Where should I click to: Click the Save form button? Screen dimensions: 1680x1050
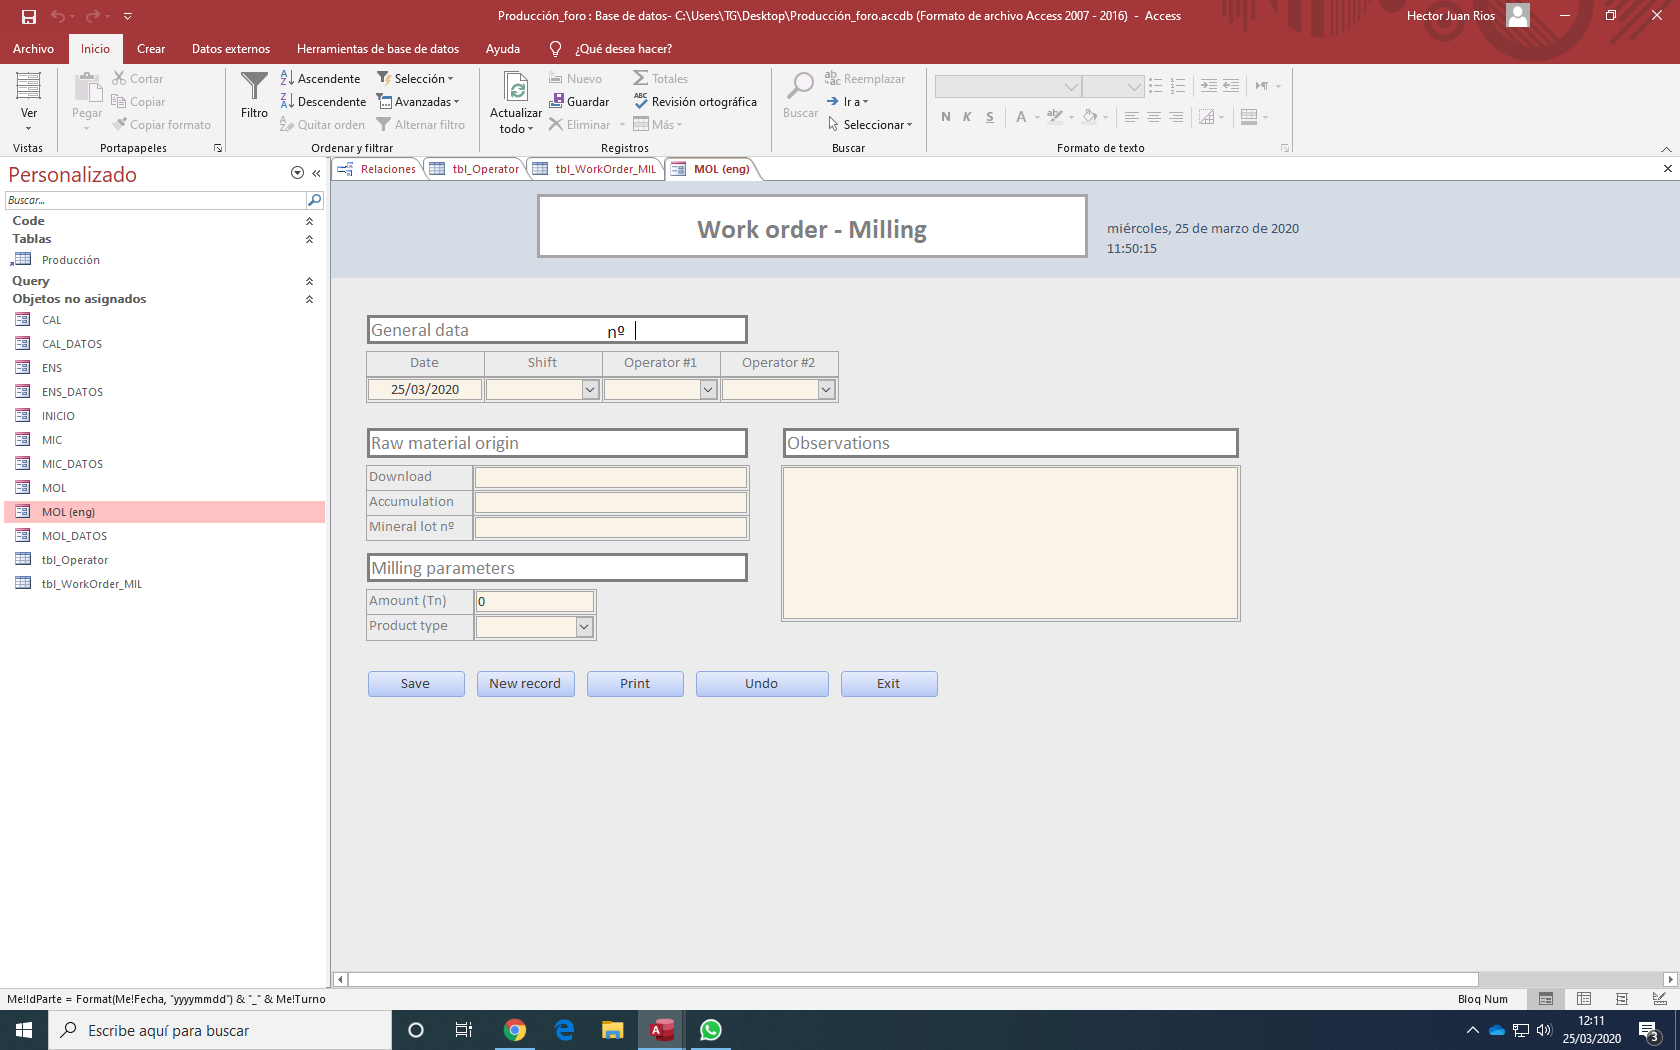point(416,684)
